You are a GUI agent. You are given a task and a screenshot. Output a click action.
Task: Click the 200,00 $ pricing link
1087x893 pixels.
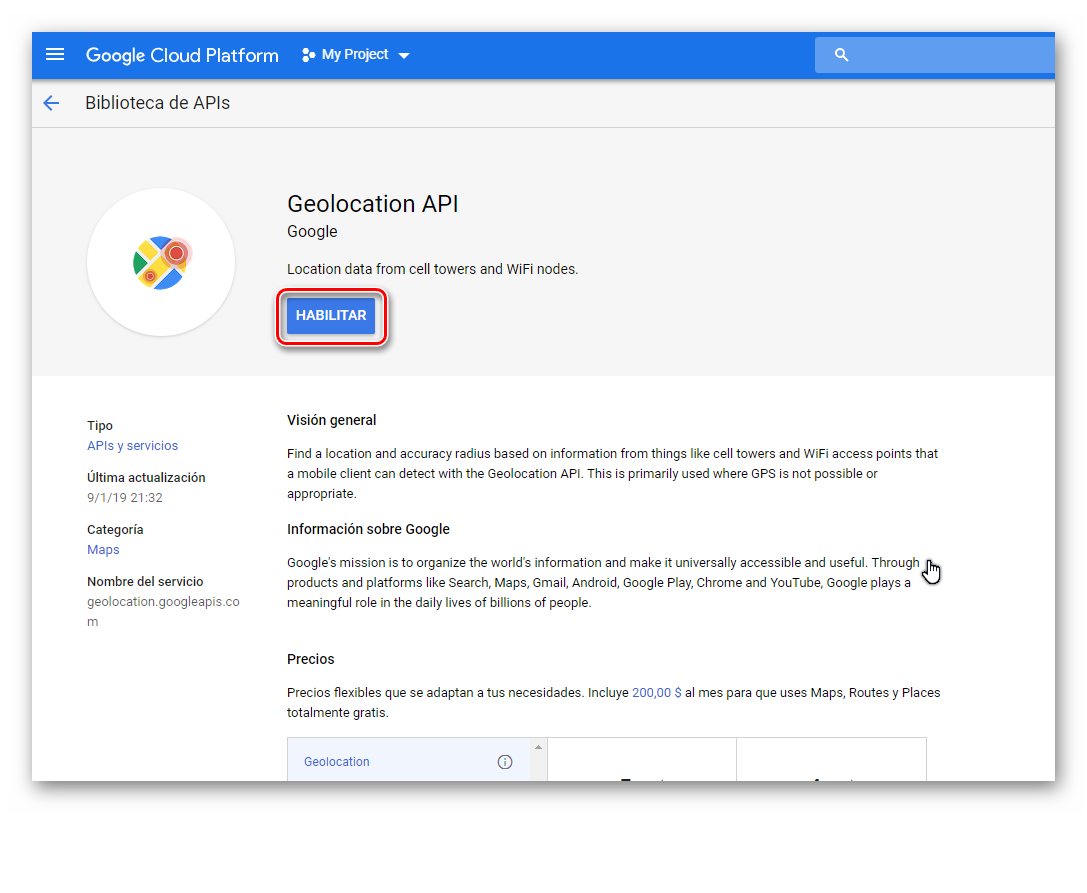[x=656, y=693]
